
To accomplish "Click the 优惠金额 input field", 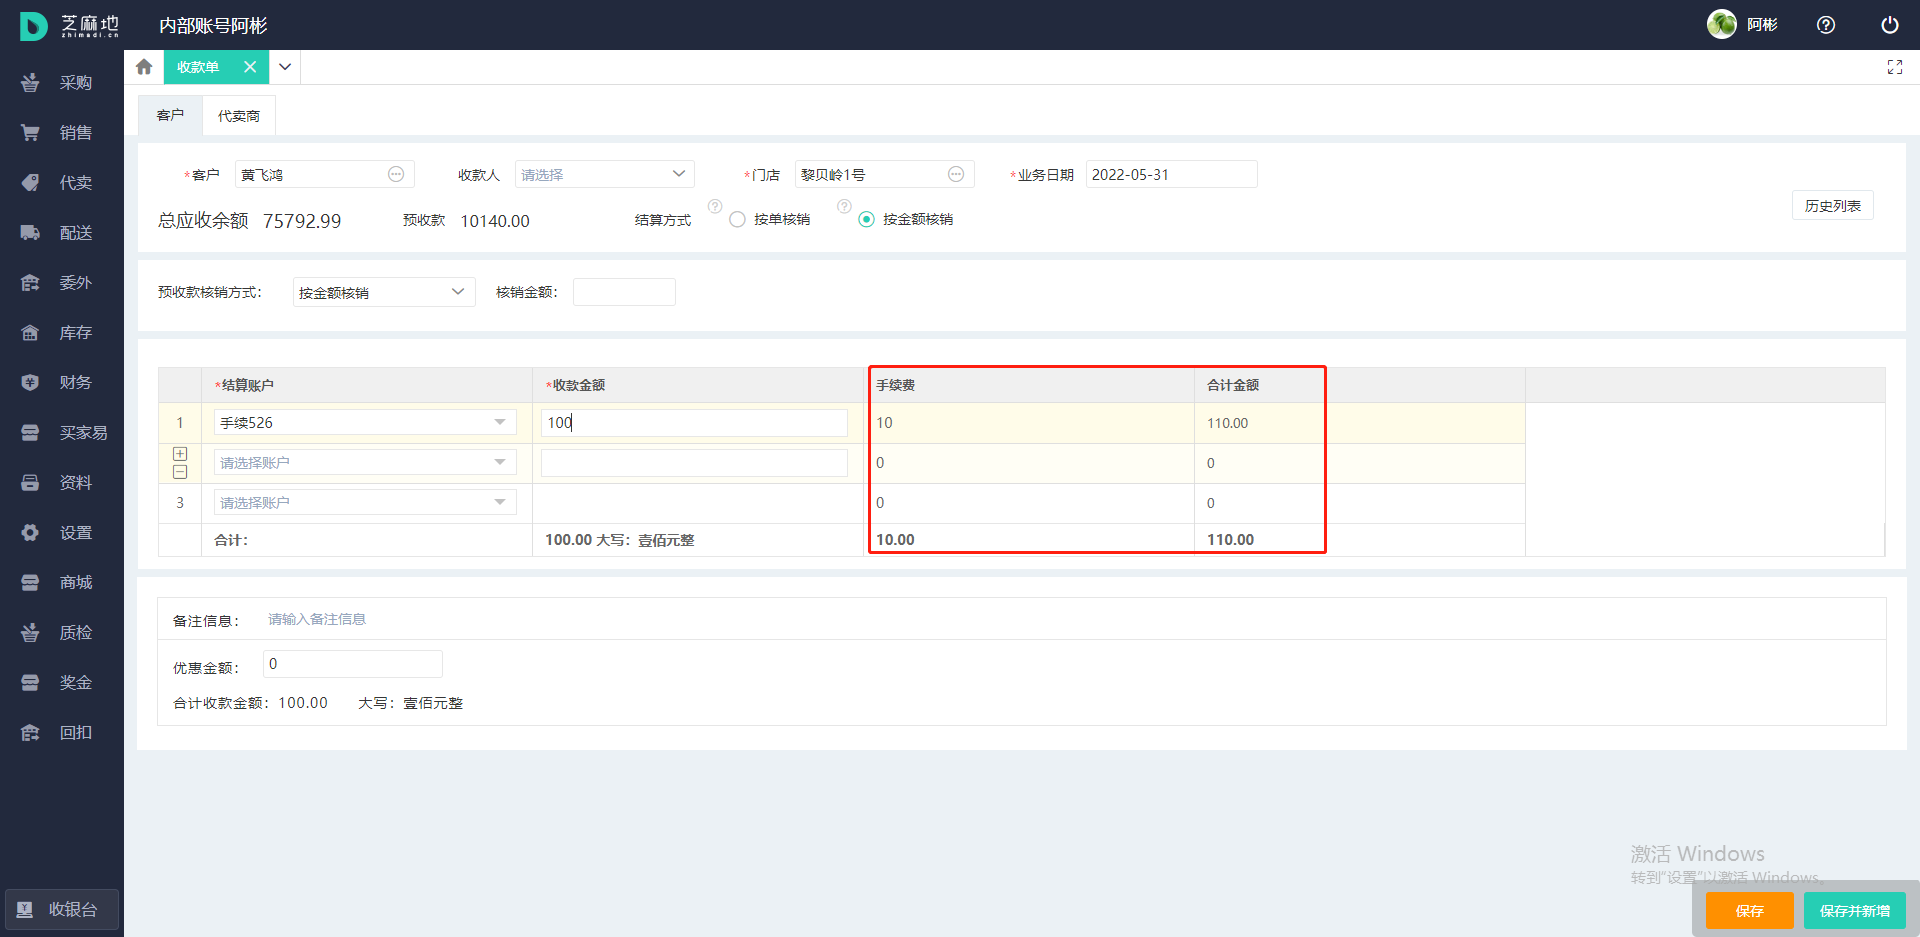I will pyautogui.click(x=352, y=664).
